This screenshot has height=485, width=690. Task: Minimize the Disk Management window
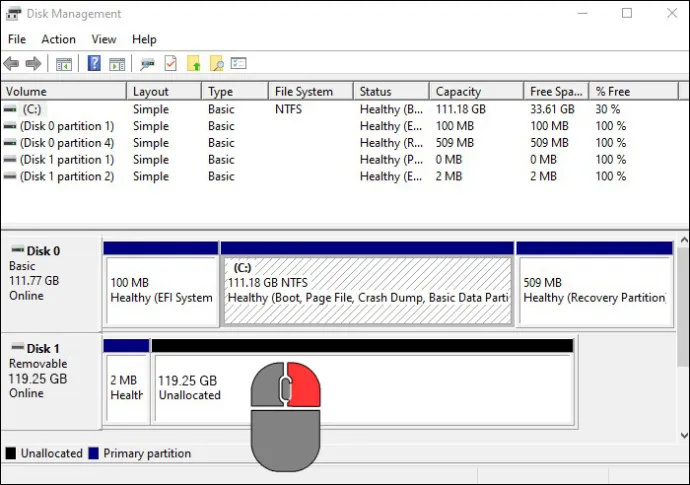click(x=582, y=13)
